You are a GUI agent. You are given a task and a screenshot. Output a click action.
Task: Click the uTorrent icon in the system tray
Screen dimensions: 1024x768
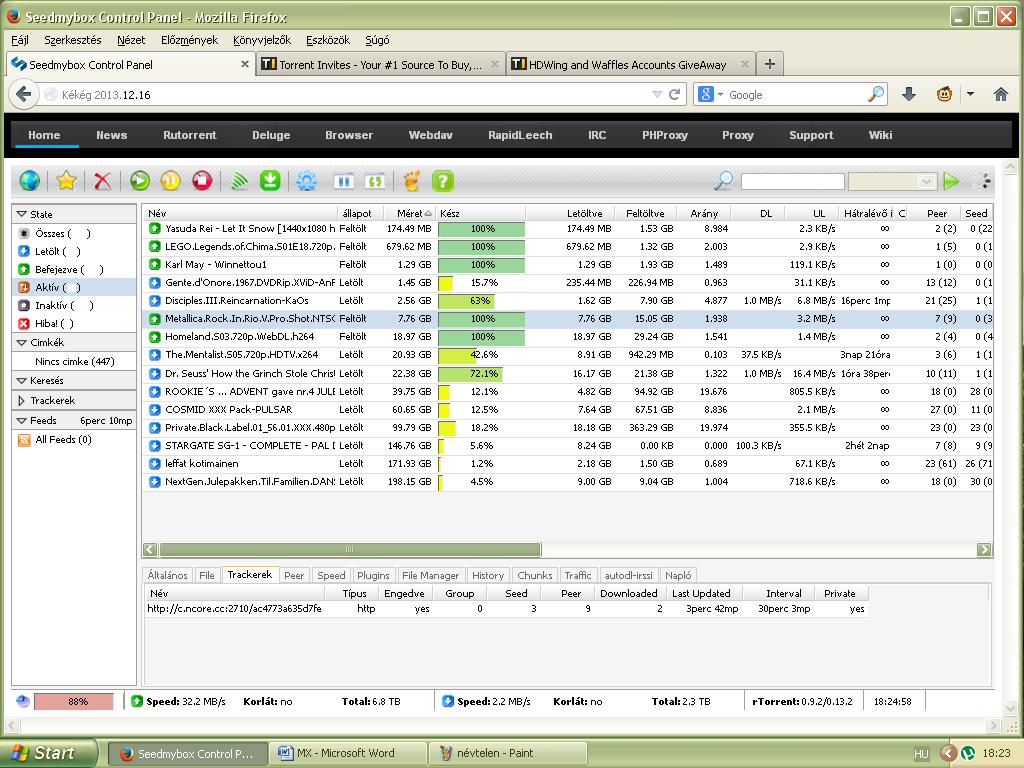coord(968,753)
